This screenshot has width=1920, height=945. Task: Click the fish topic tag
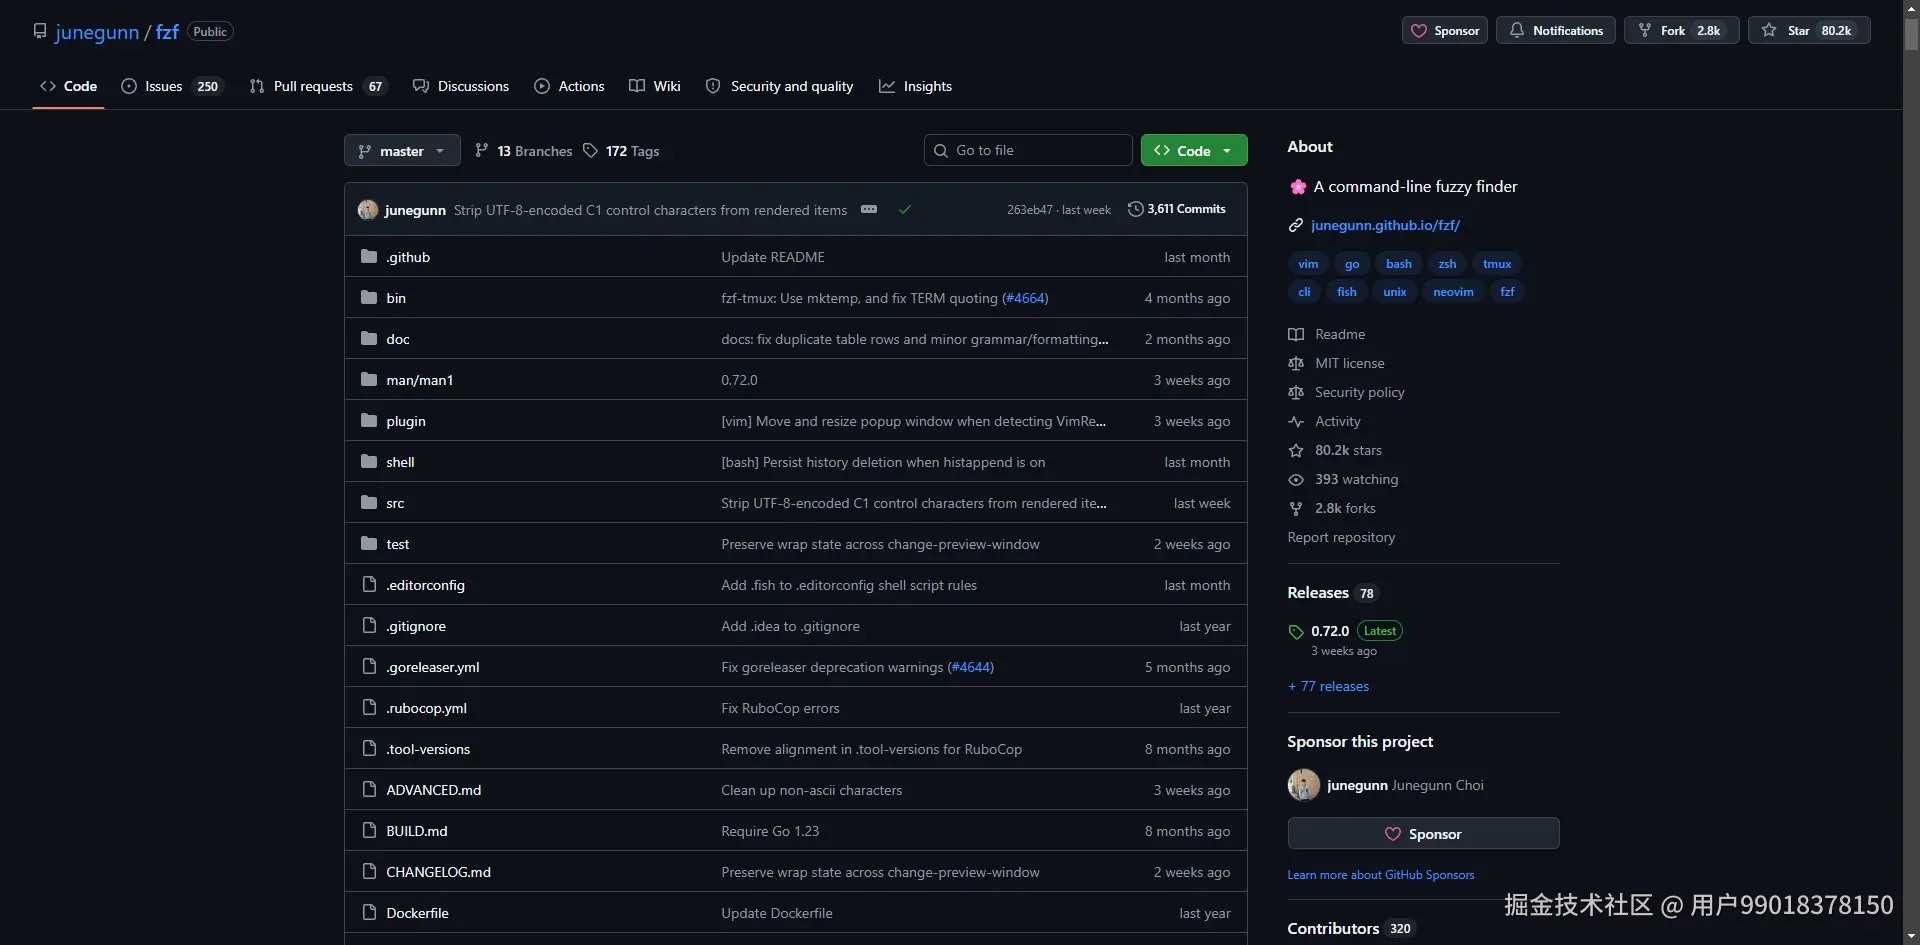pyautogui.click(x=1347, y=292)
